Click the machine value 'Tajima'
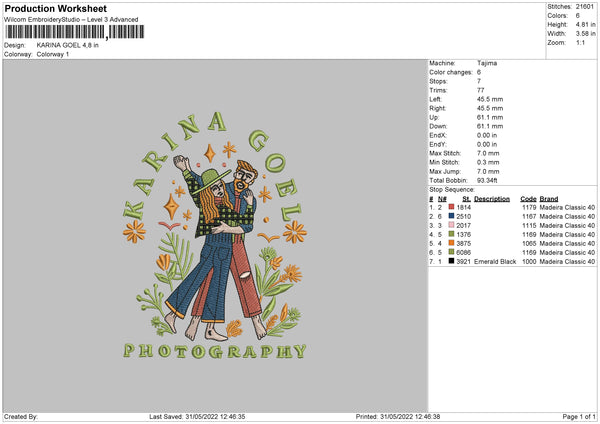This screenshot has height=424, width=600. click(487, 63)
